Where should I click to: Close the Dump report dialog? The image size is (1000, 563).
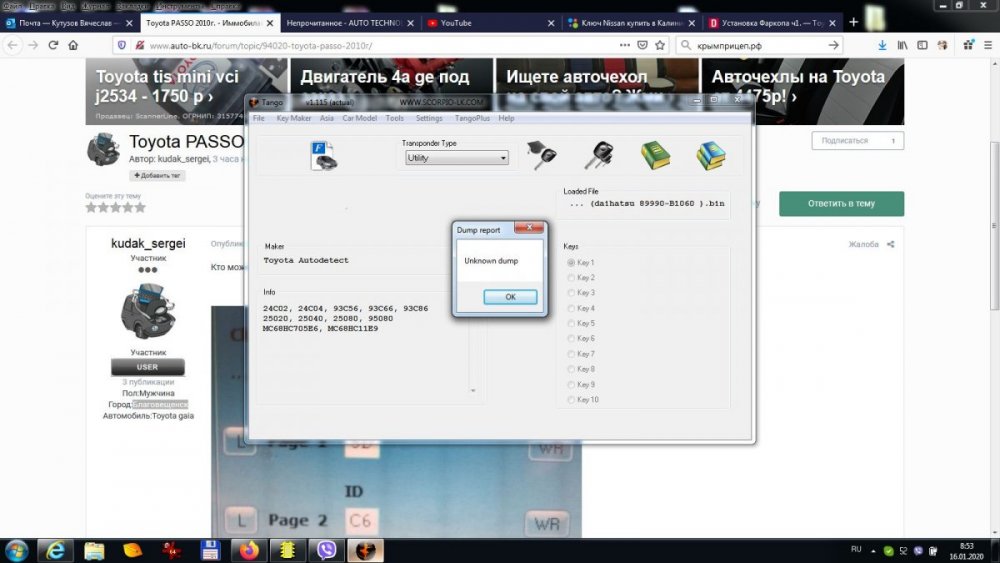click(x=529, y=228)
